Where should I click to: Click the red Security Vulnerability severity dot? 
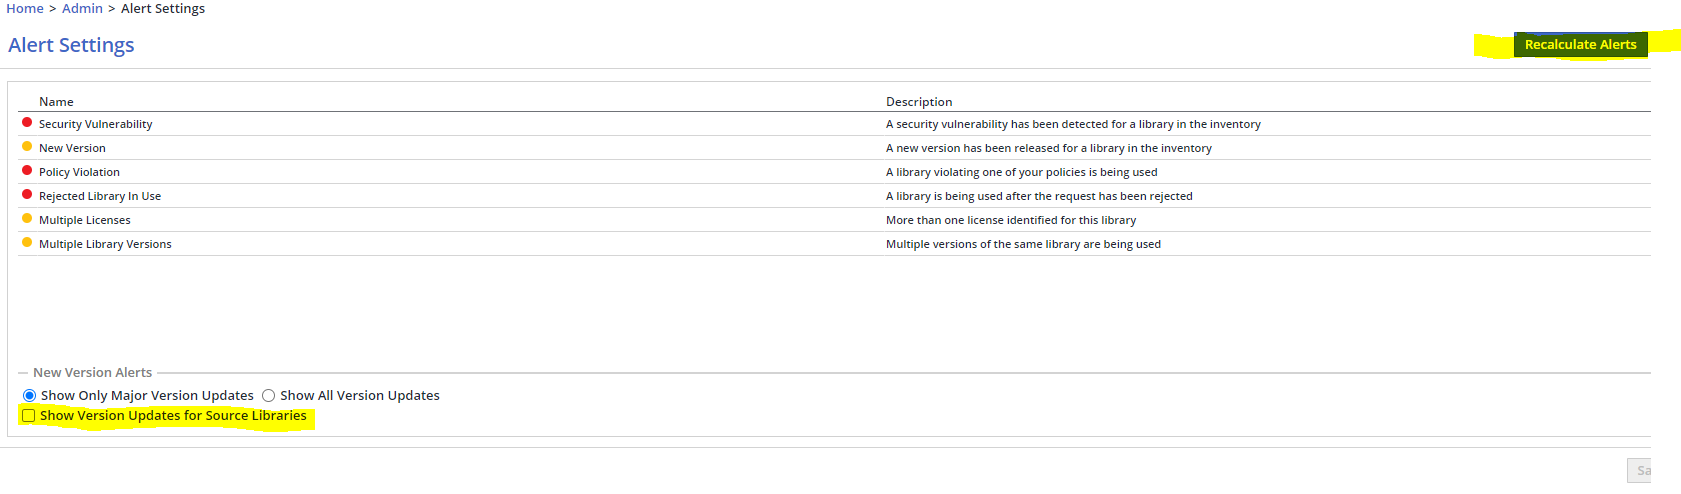(x=27, y=123)
